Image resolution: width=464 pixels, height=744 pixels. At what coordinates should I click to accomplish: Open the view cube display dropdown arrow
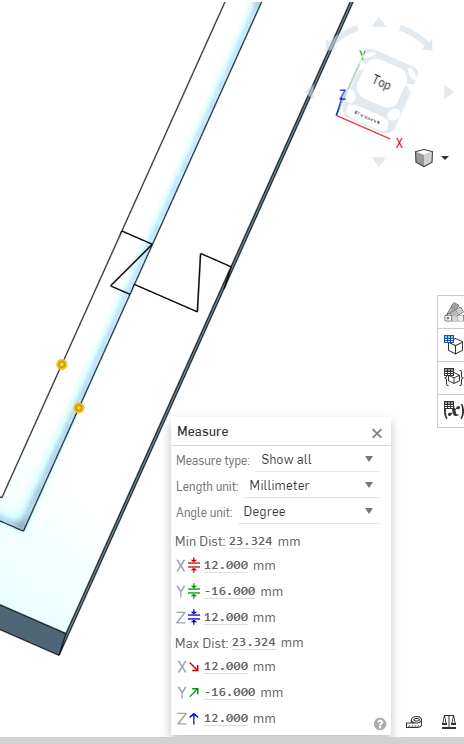[445, 158]
